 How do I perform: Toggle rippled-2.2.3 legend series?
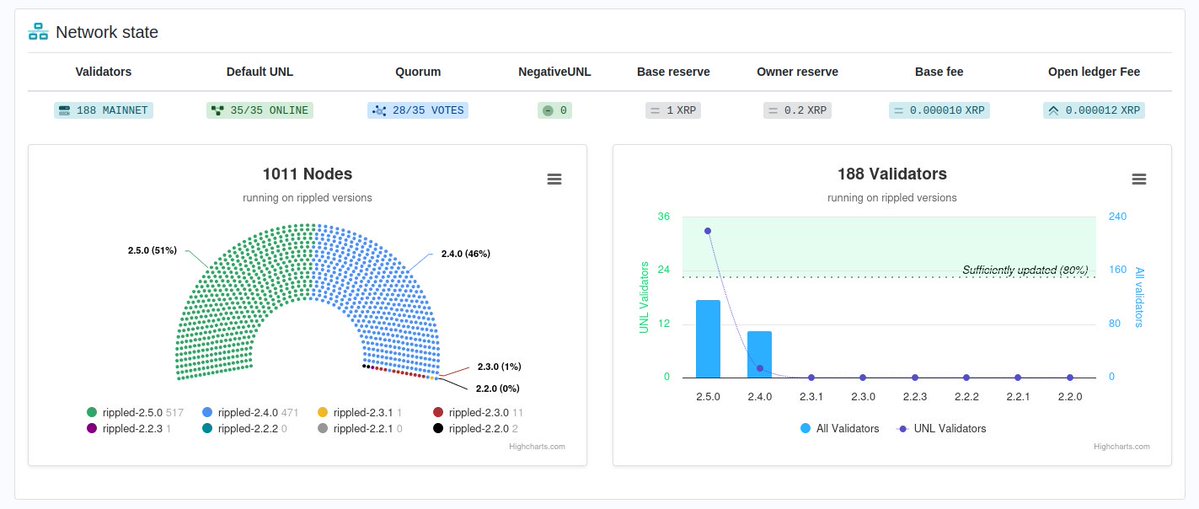click(x=128, y=429)
